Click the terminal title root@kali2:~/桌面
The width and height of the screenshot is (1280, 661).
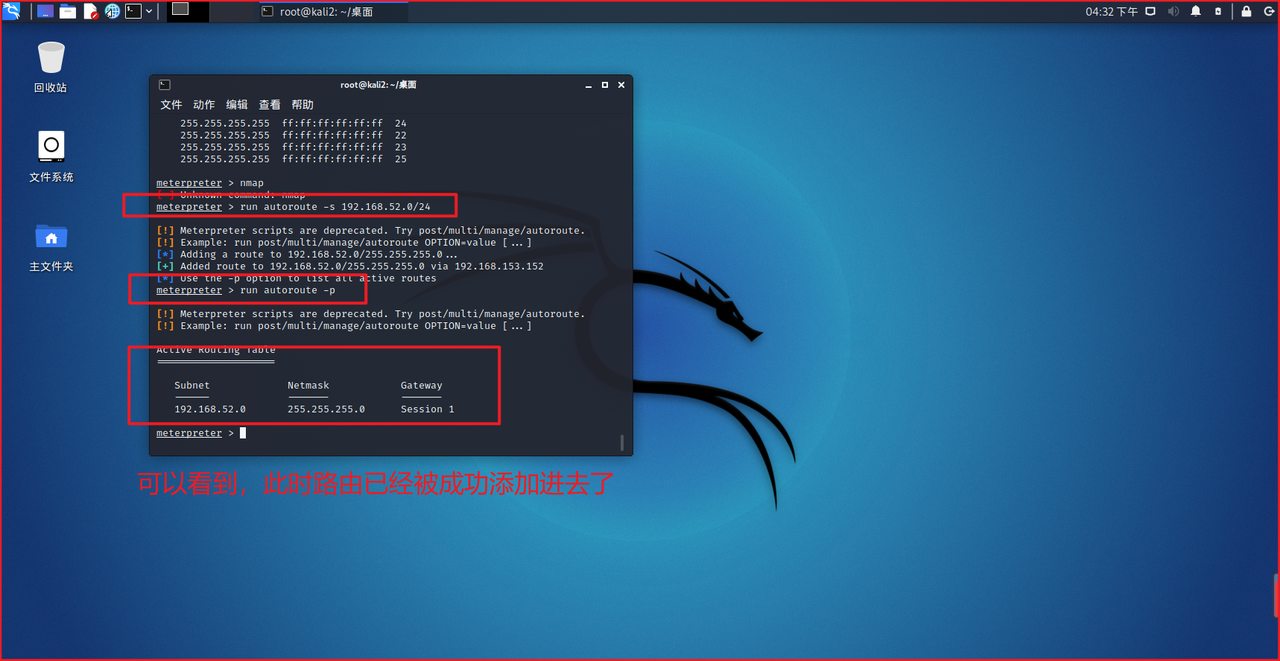(378, 85)
